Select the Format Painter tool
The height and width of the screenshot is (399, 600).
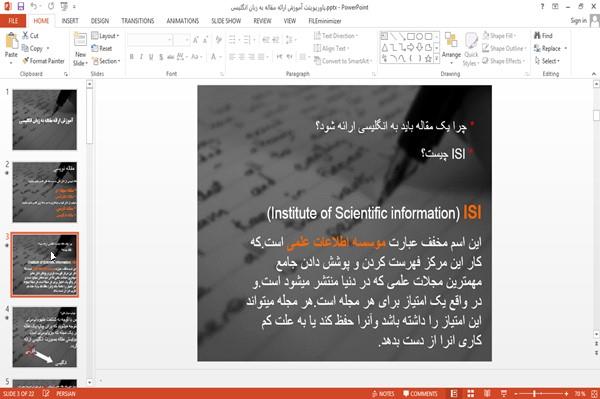pyautogui.click(x=43, y=61)
